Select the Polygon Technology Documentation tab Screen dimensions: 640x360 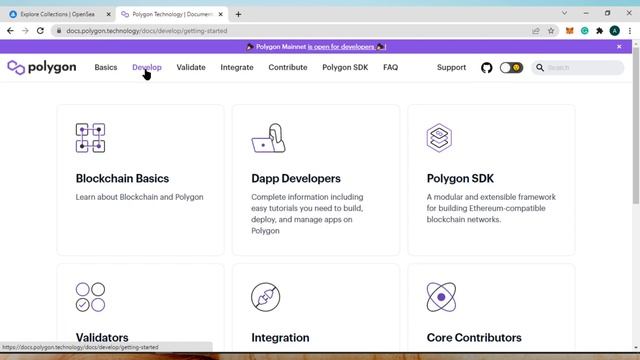tap(171, 14)
